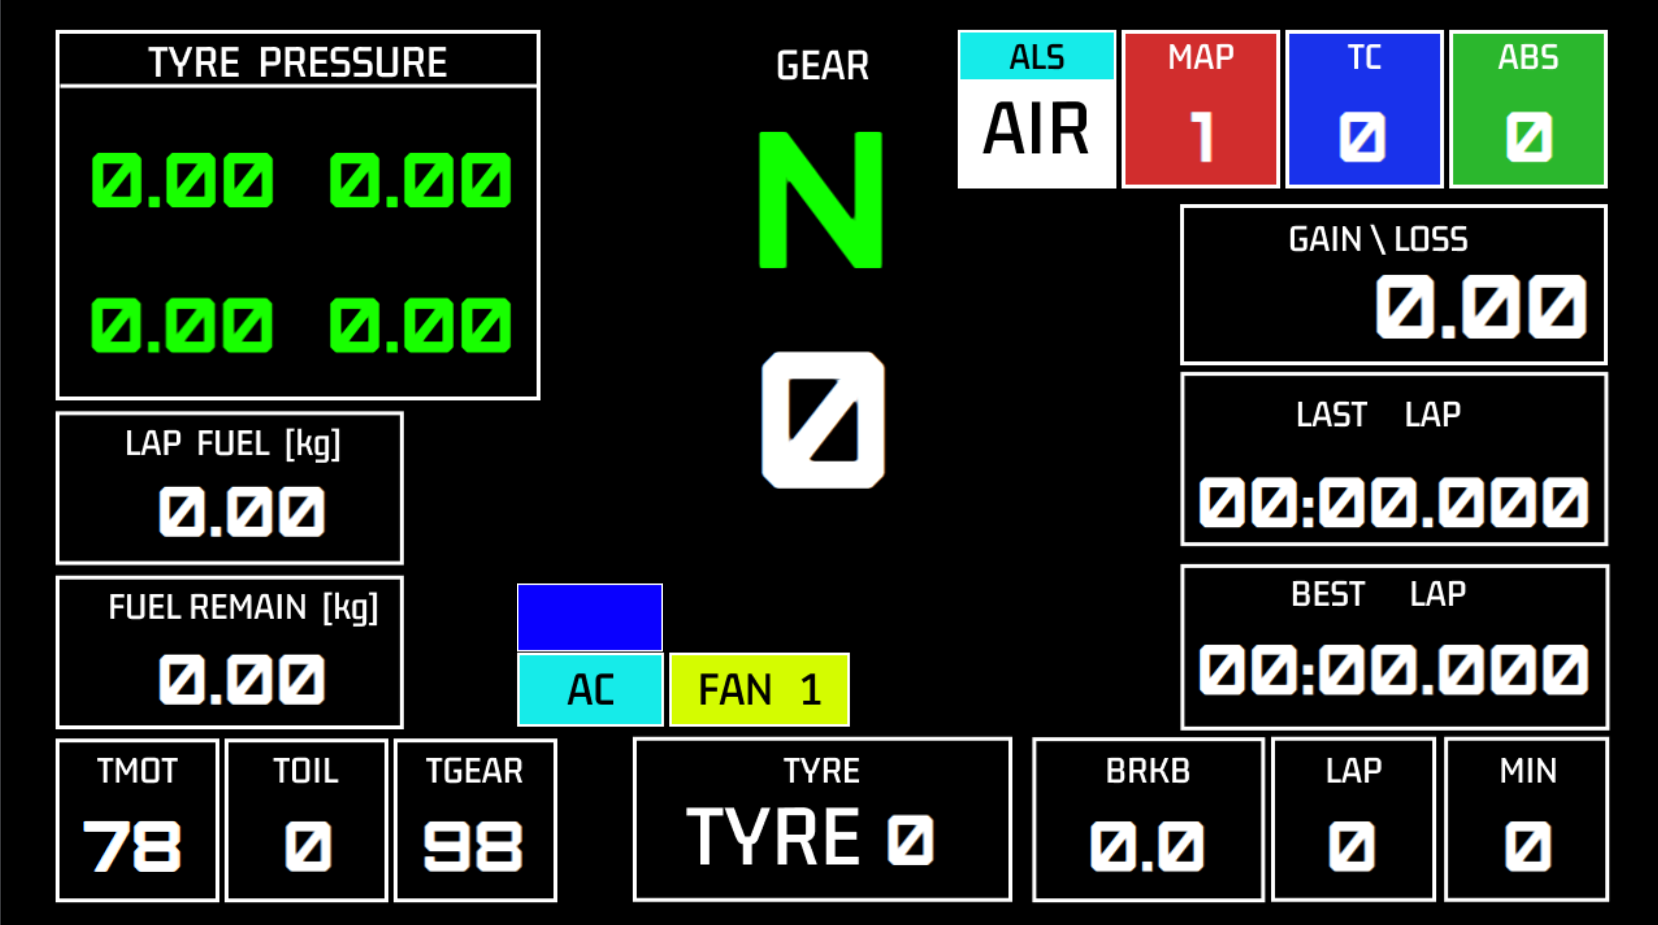Image resolution: width=1658 pixels, height=925 pixels.
Task: Click the cyan AC indicator
Action: 590,689
